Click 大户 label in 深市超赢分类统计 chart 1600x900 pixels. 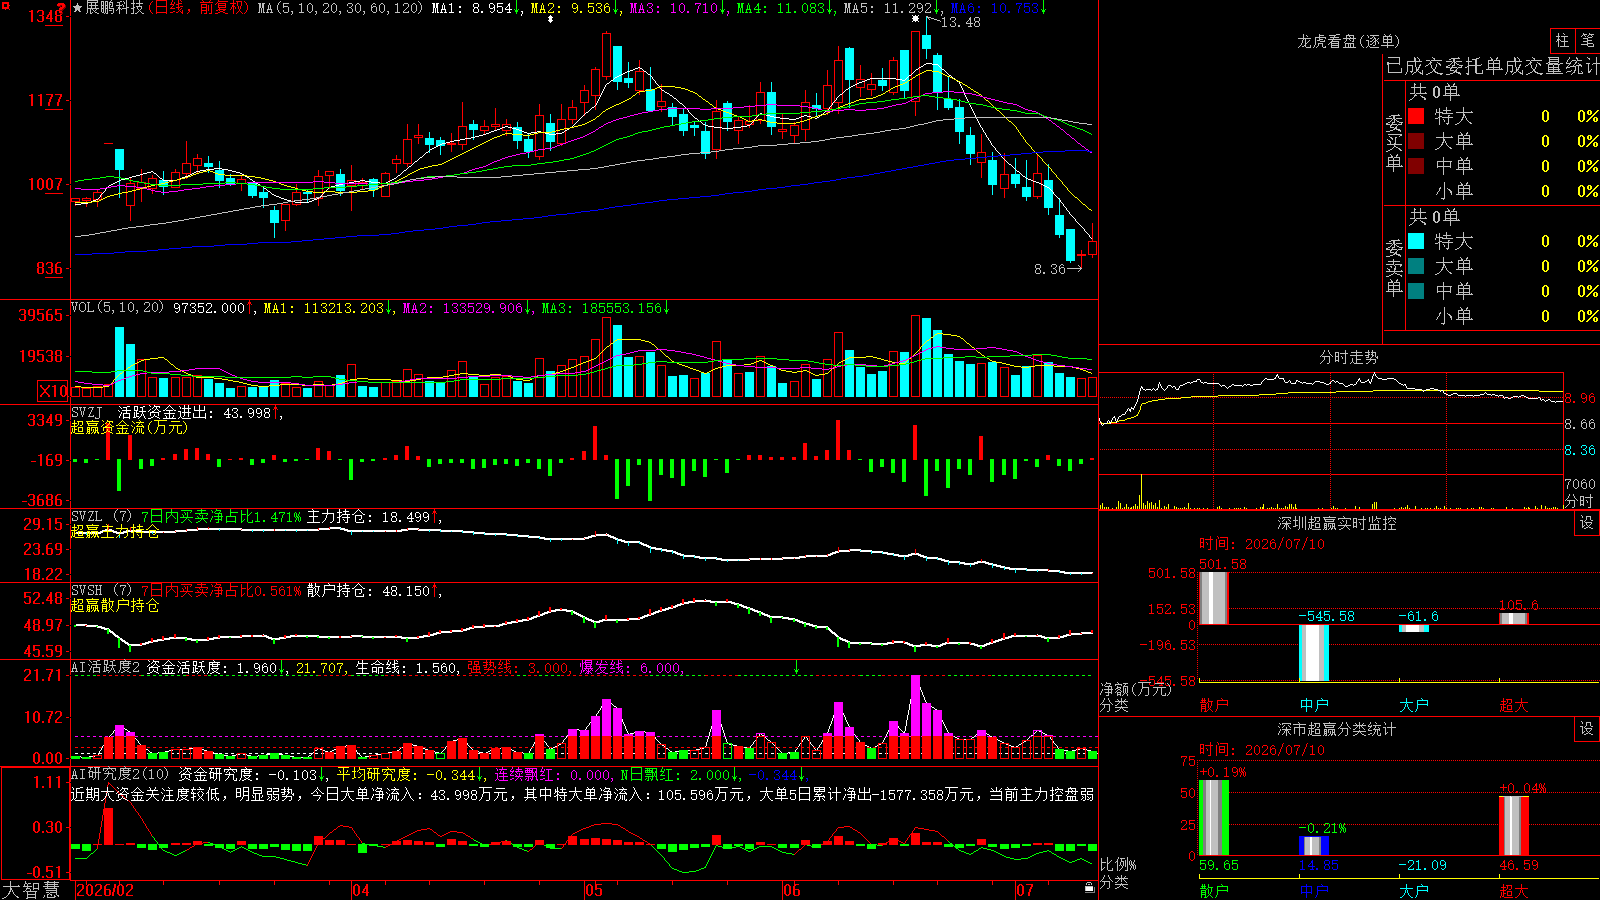tap(1414, 890)
